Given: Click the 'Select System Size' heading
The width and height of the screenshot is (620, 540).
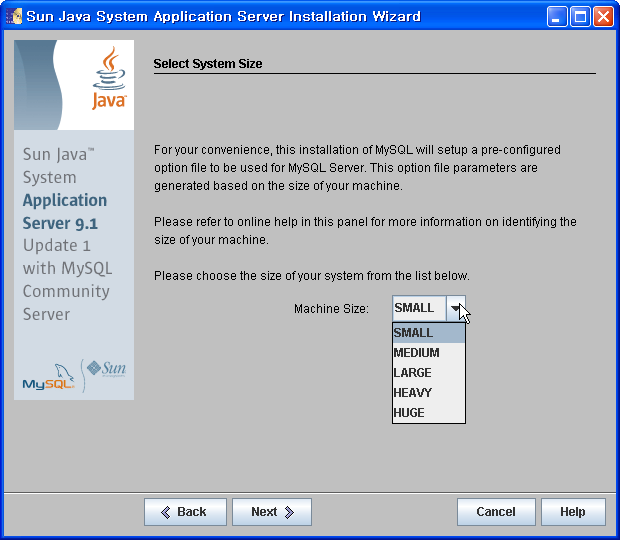Looking at the screenshot, I should click(208, 64).
